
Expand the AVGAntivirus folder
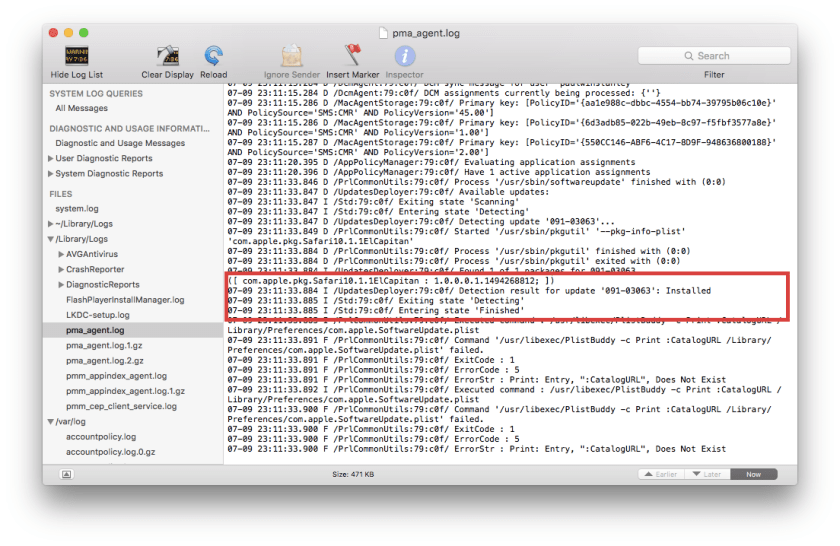click(x=61, y=255)
